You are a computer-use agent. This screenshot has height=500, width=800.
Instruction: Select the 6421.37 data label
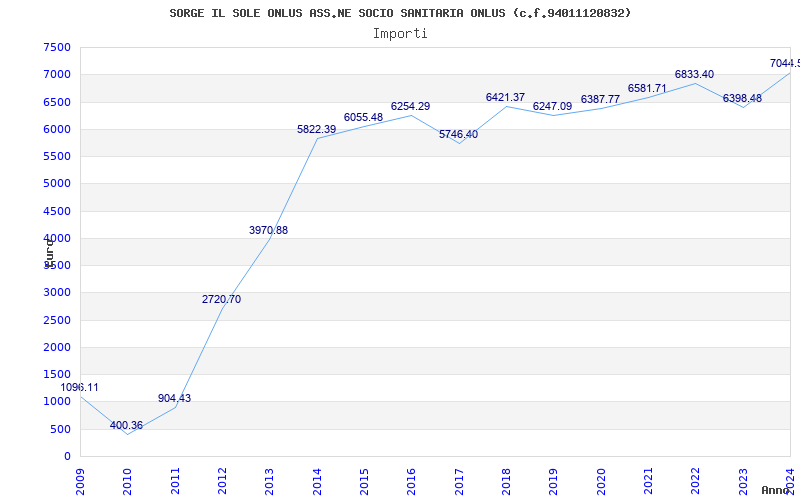pos(505,97)
